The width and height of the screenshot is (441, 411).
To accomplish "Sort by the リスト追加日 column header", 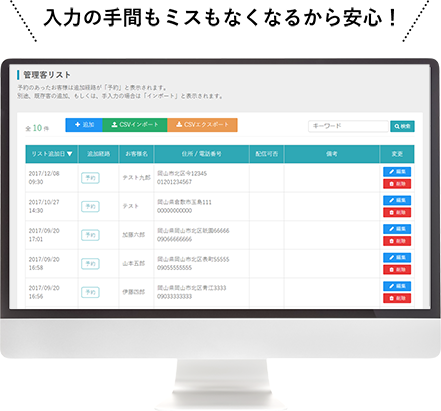I will click(52, 154).
